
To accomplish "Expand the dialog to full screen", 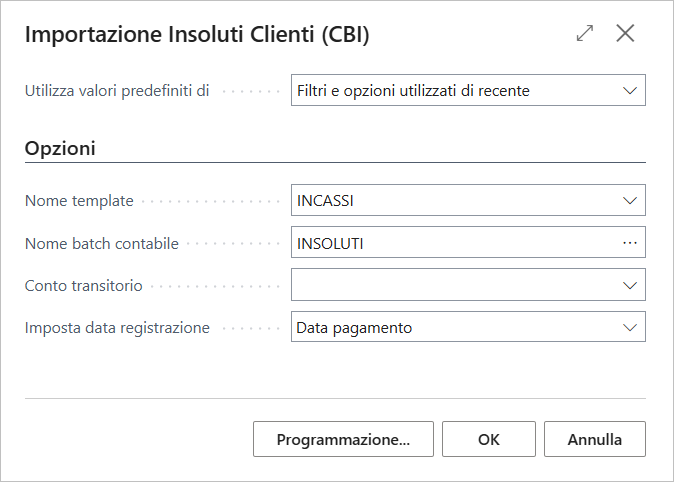I will (585, 33).
